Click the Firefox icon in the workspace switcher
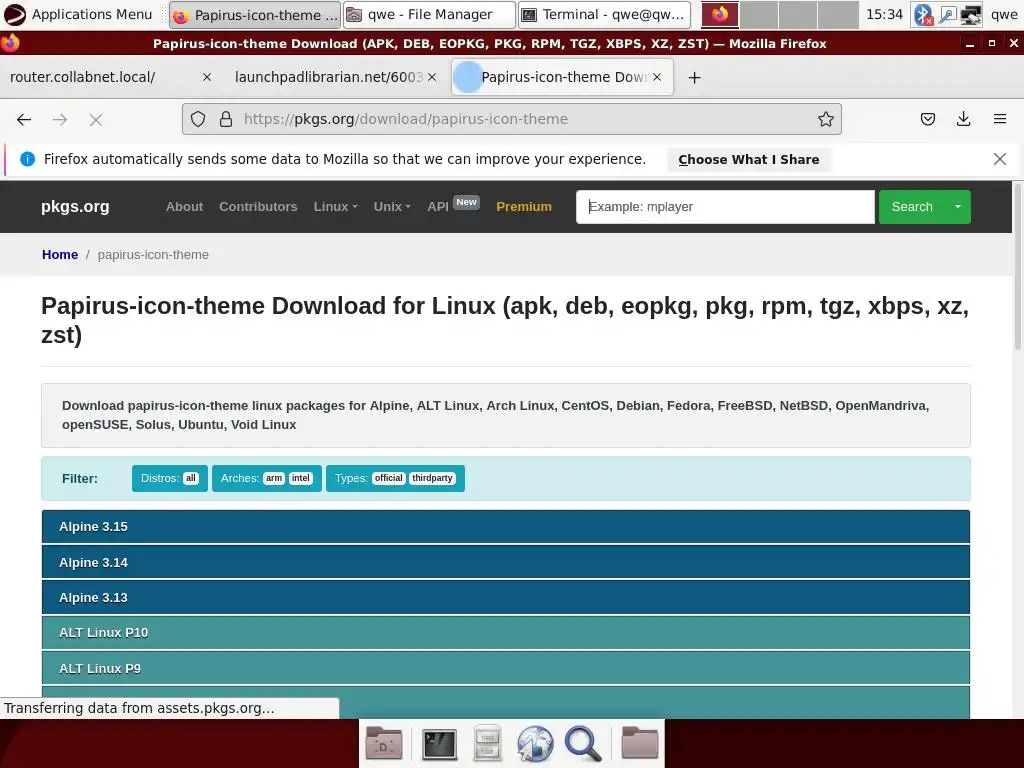 [720, 14]
